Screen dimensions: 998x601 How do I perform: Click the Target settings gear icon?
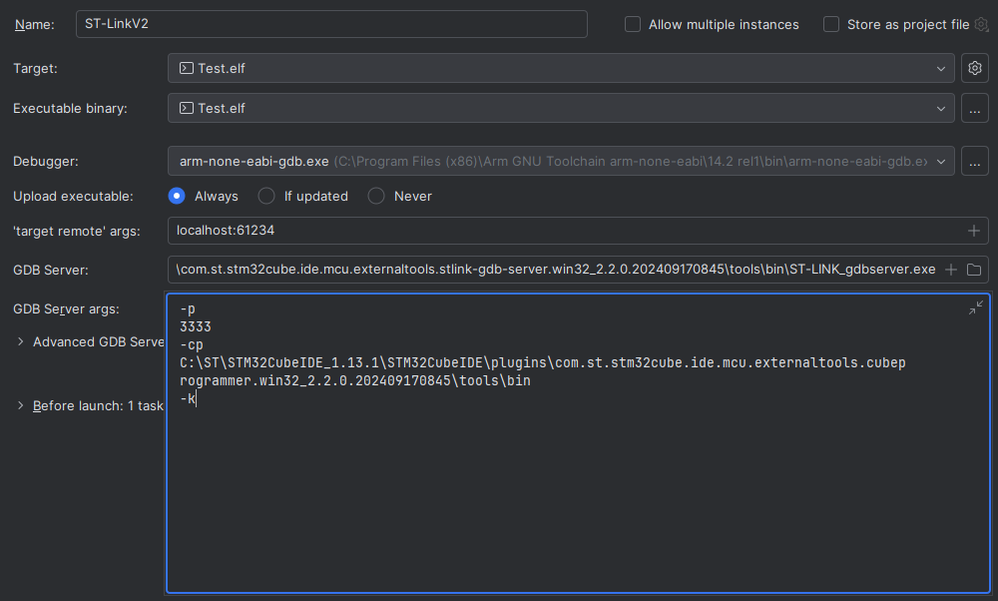(974, 69)
